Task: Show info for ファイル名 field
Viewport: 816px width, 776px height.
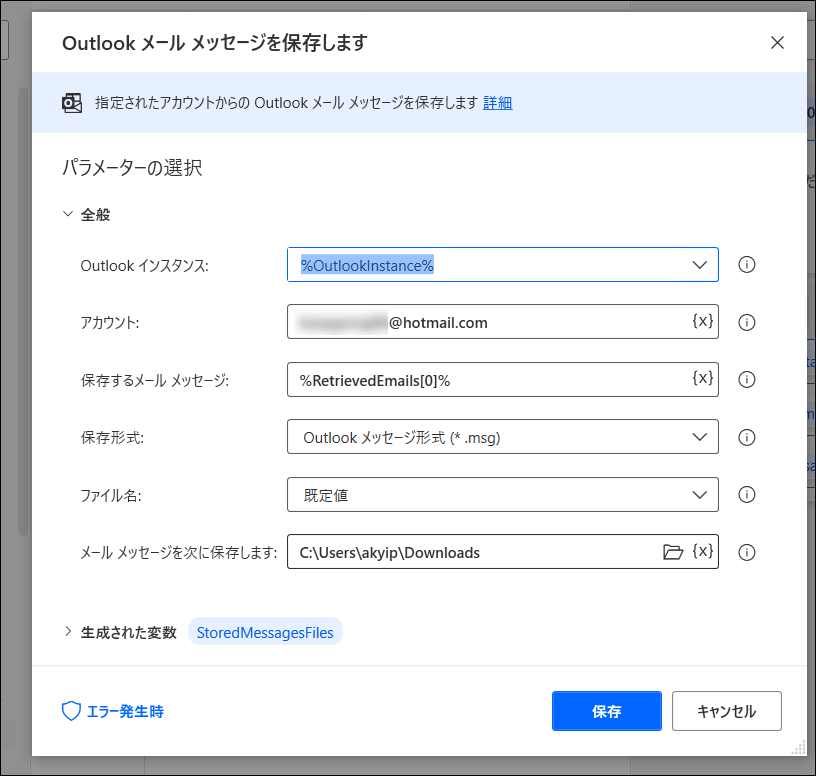Action: (746, 494)
